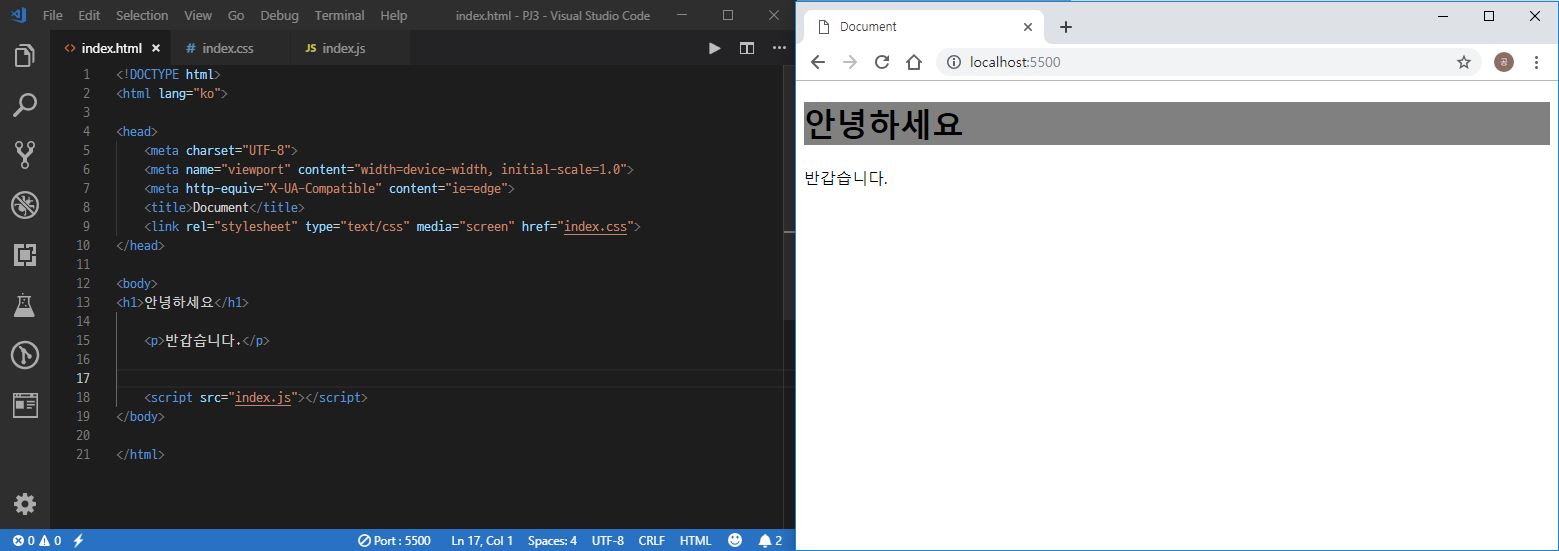Click the minimap scrollbar in editor
Viewport: 1559px width, 551px height.
tap(789, 193)
